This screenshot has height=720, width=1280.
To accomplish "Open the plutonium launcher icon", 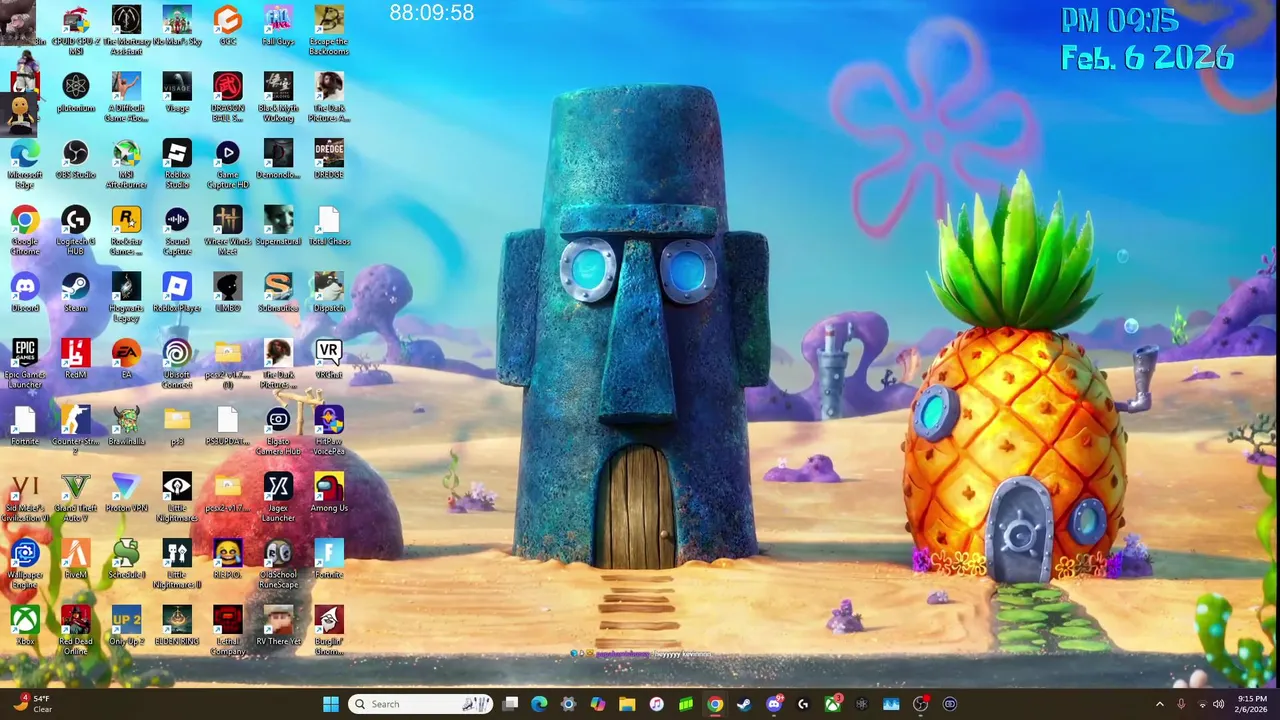I will tap(76, 93).
